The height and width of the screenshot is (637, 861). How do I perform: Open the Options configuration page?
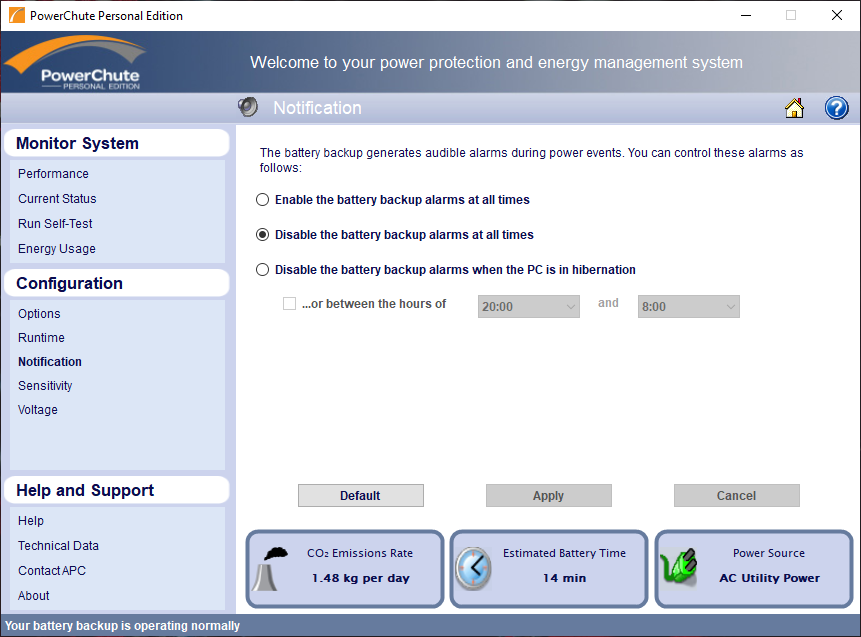click(x=39, y=314)
